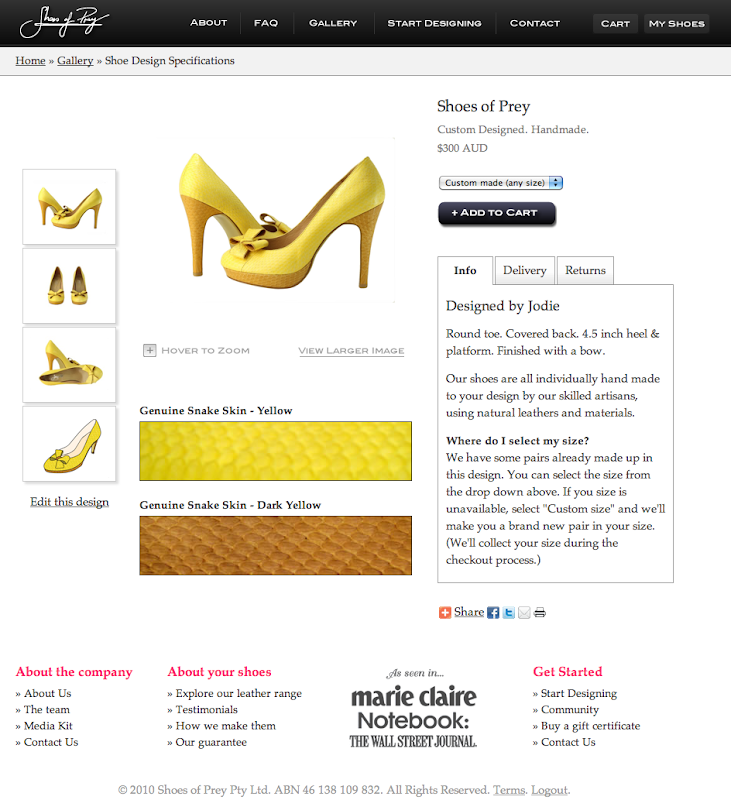This screenshot has height=800, width=731.
Task: Open Testimonials footer link
Action: 207,710
